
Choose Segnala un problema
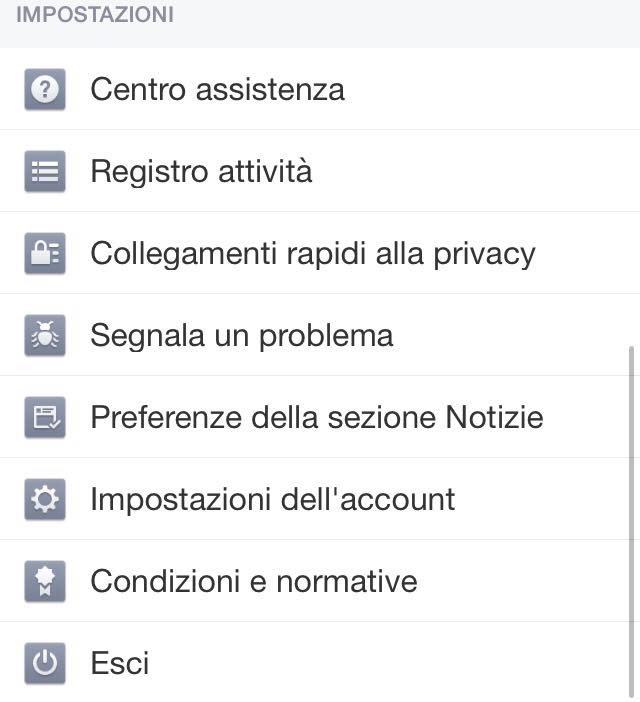[x=241, y=336]
